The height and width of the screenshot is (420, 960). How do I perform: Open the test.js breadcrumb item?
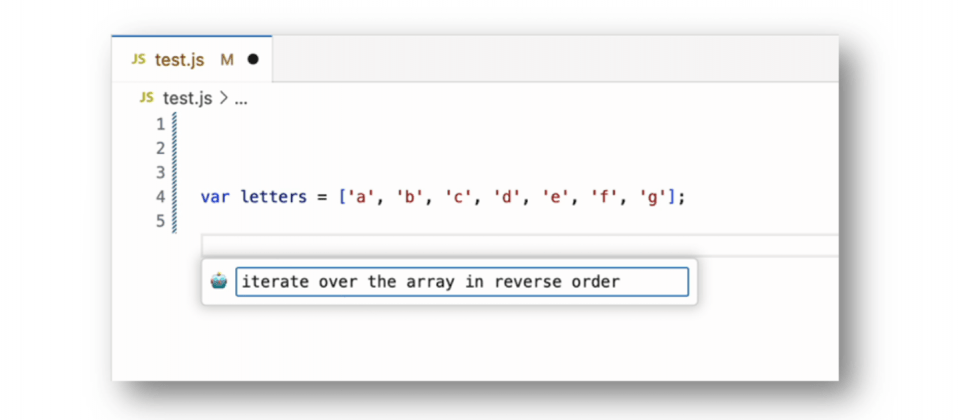tap(187, 98)
